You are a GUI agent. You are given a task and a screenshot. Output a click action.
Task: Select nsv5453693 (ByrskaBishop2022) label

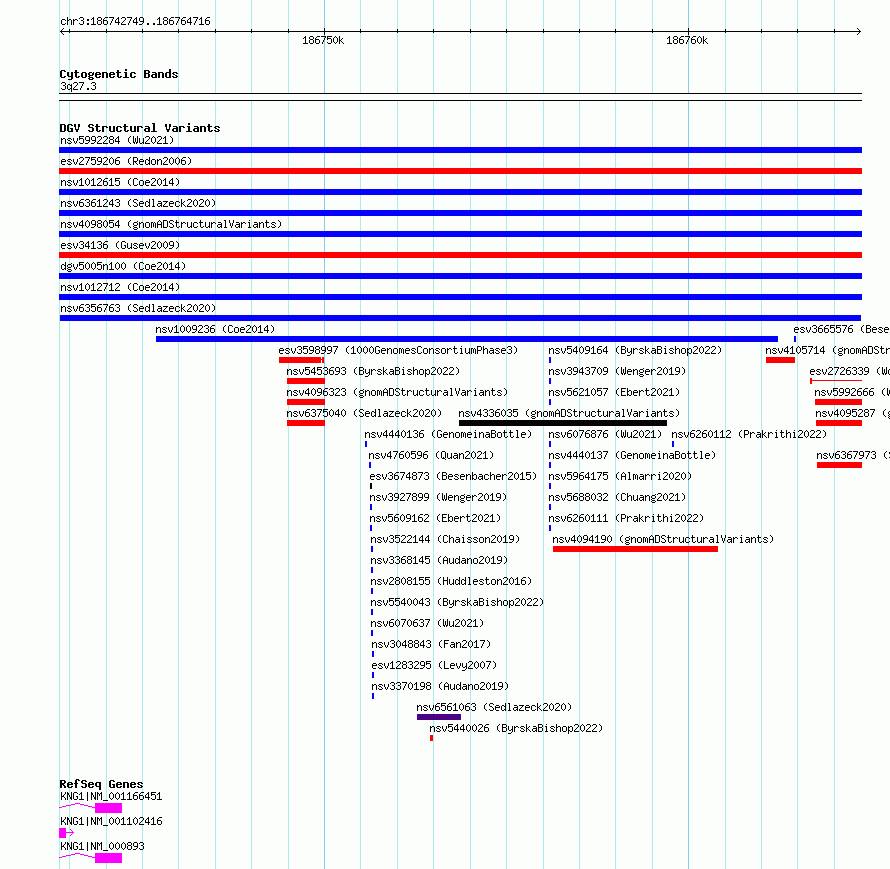coord(373,371)
